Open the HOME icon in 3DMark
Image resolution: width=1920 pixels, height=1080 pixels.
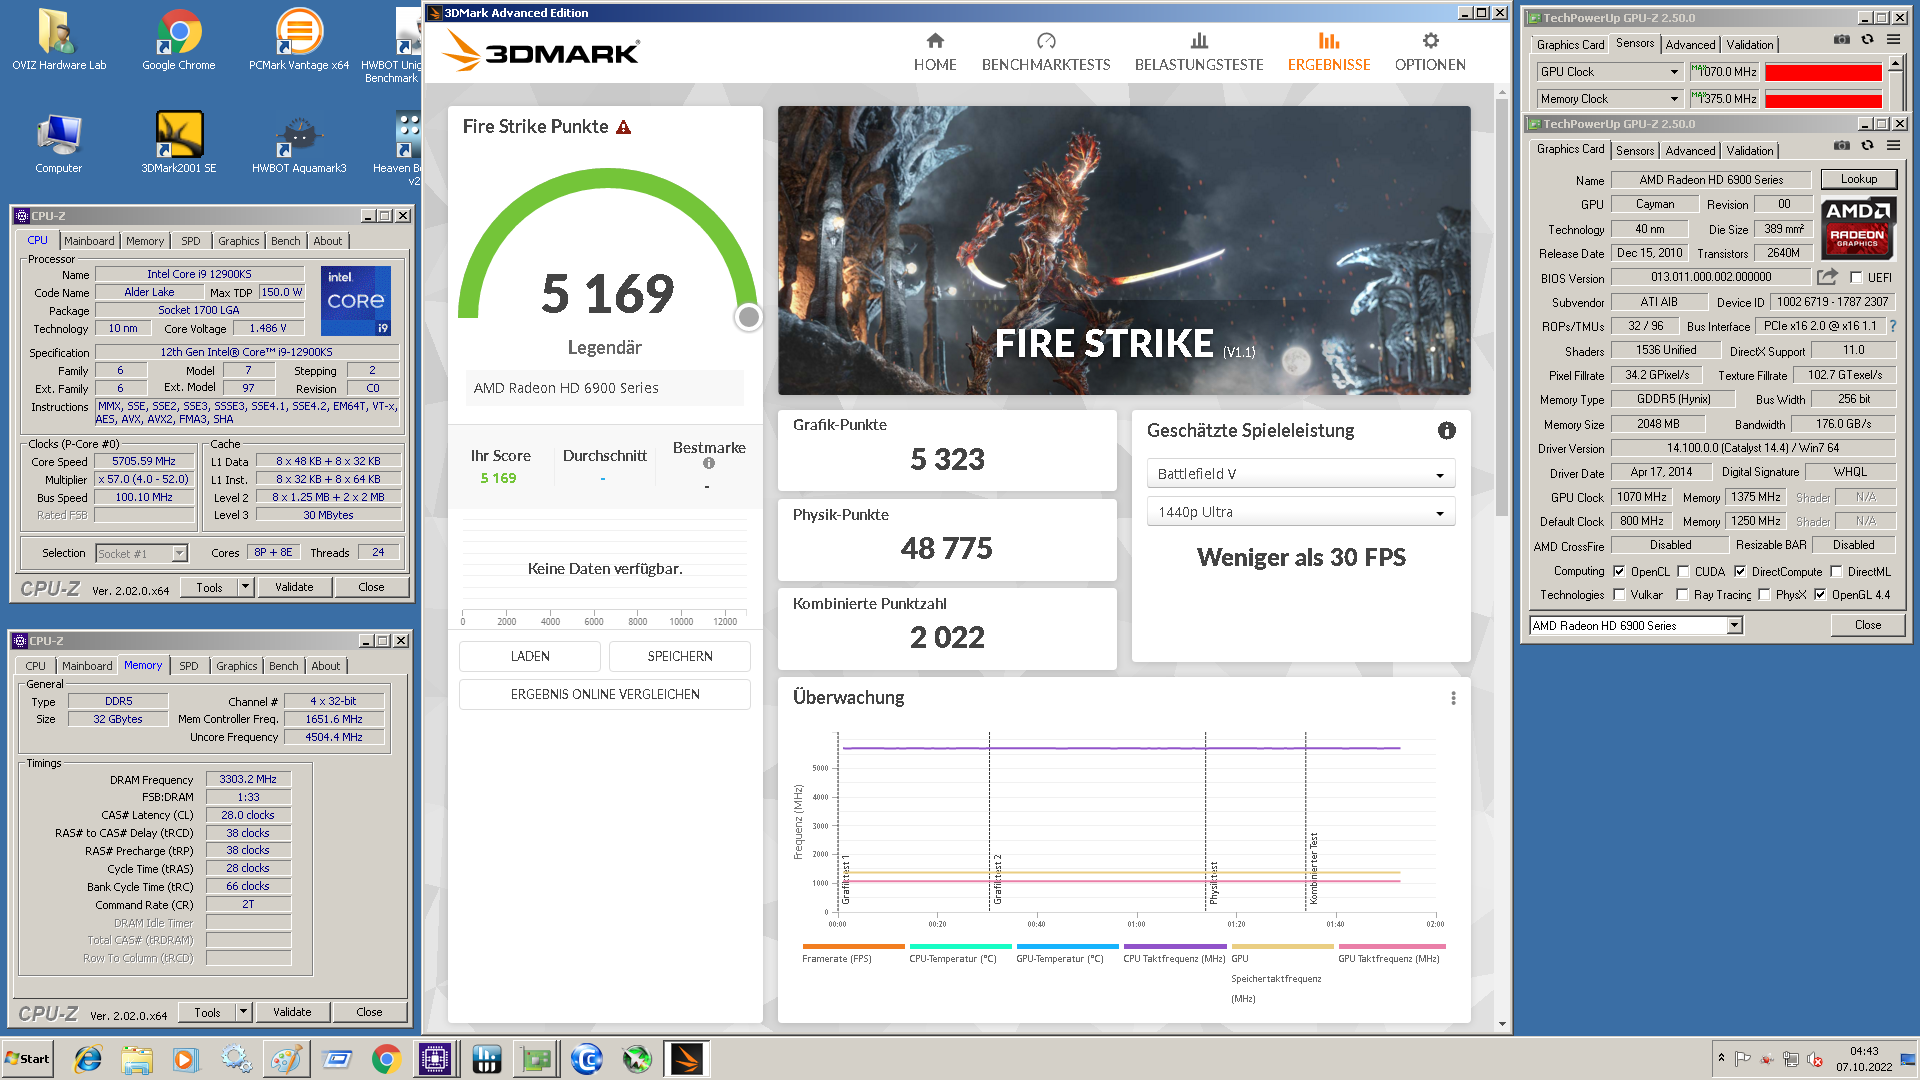click(935, 41)
